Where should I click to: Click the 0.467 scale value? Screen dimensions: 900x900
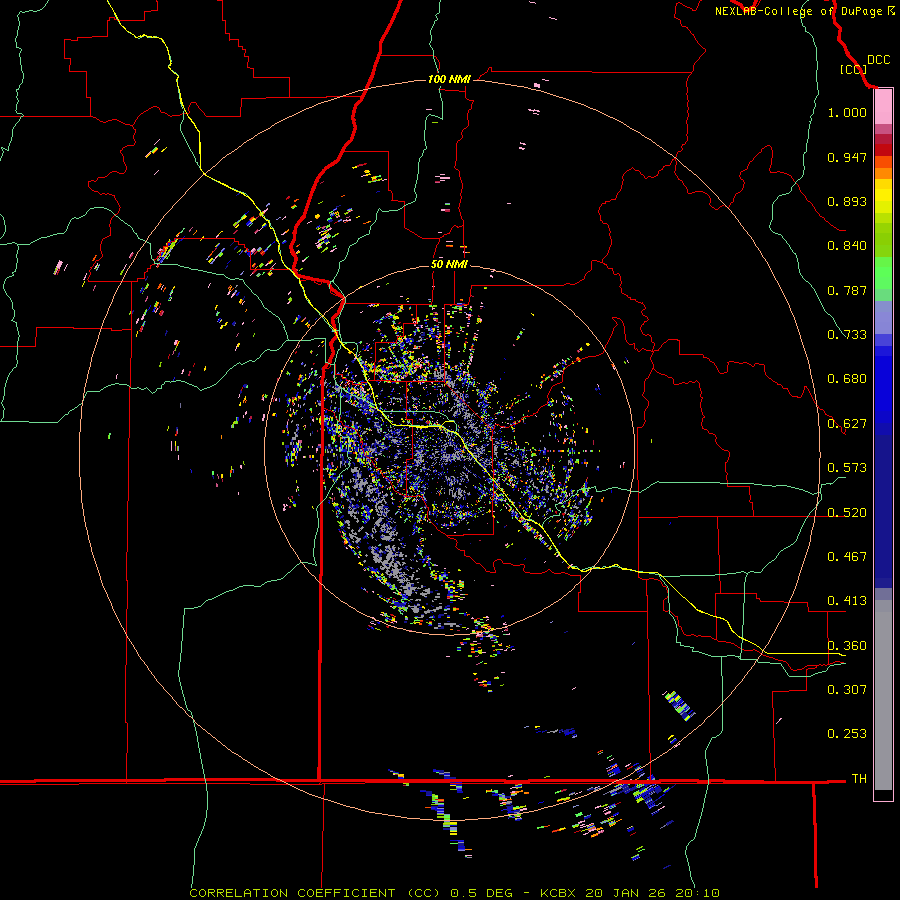847,557
